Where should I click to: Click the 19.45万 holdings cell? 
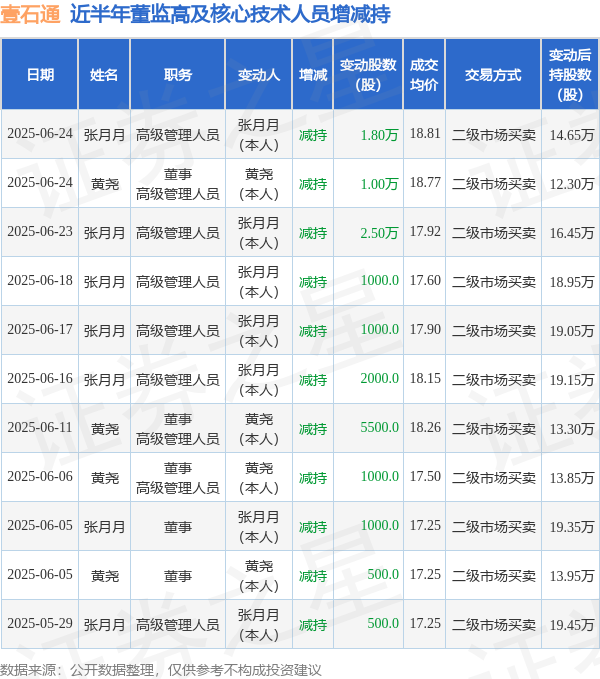point(571,624)
